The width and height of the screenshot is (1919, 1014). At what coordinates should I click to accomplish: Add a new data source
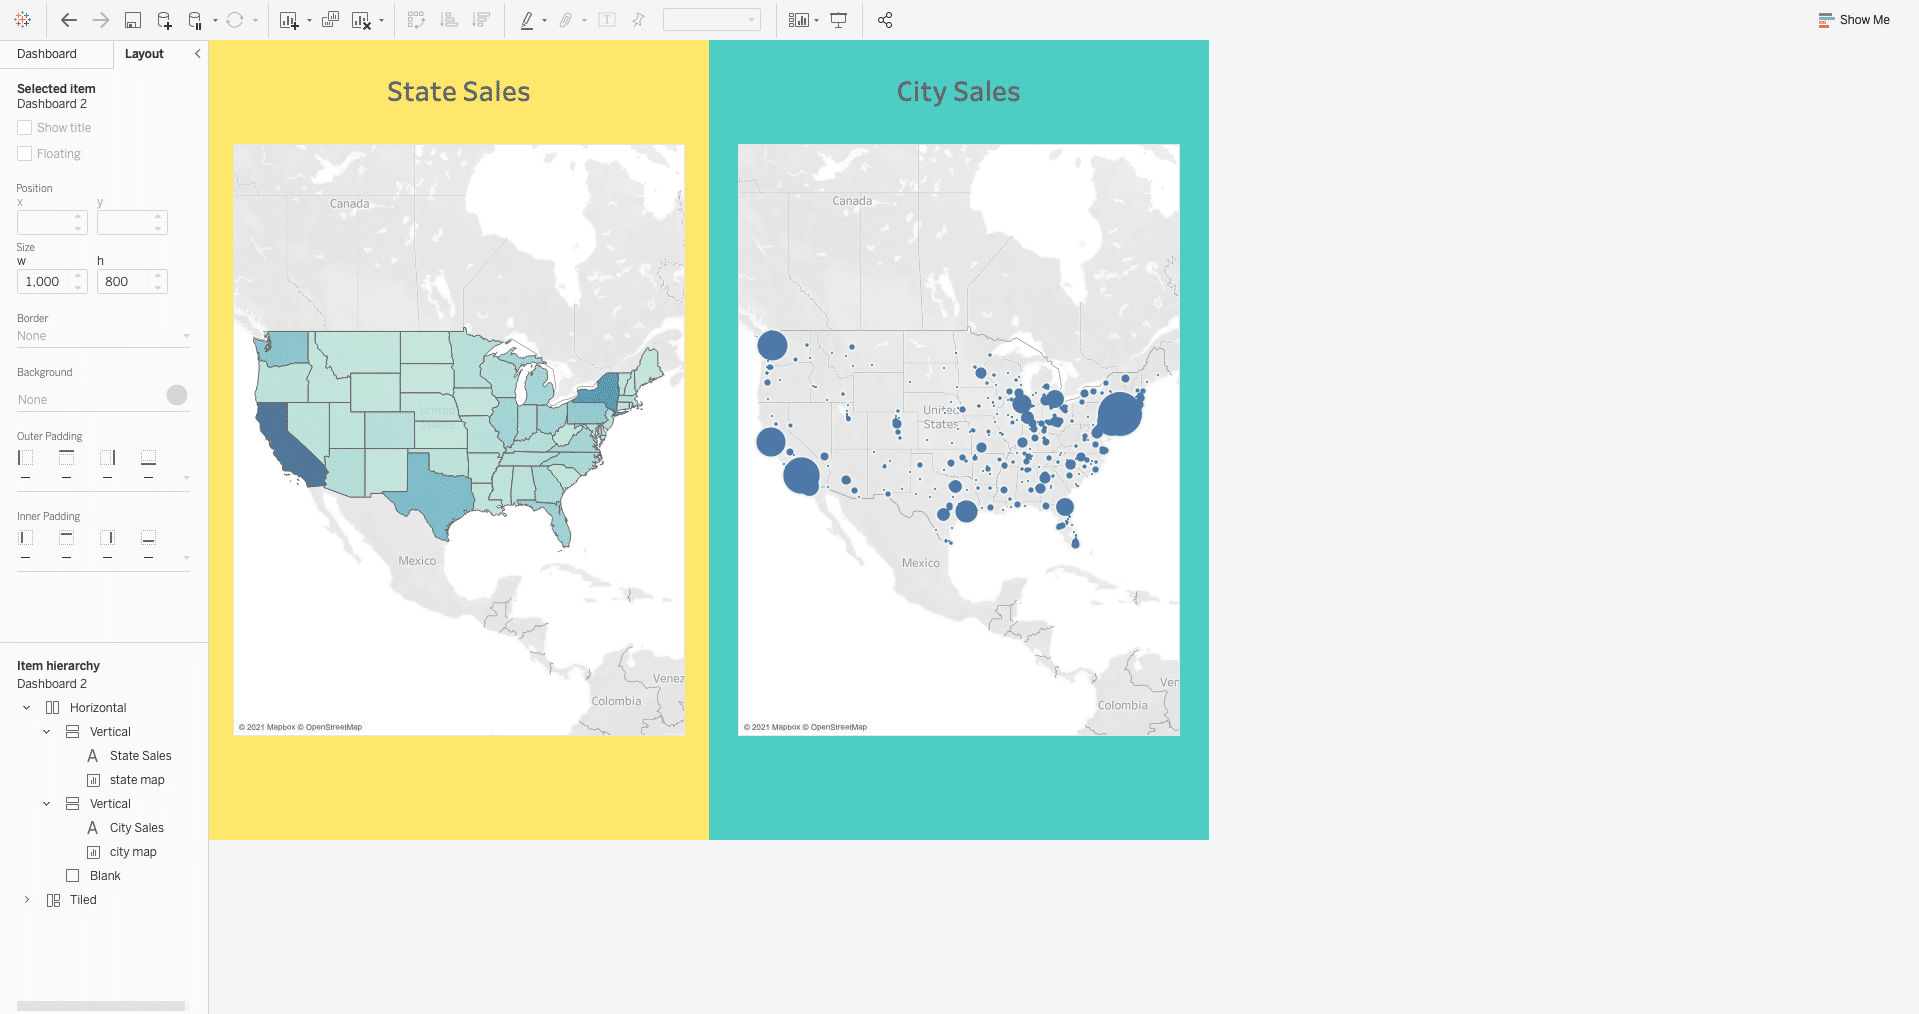click(163, 19)
